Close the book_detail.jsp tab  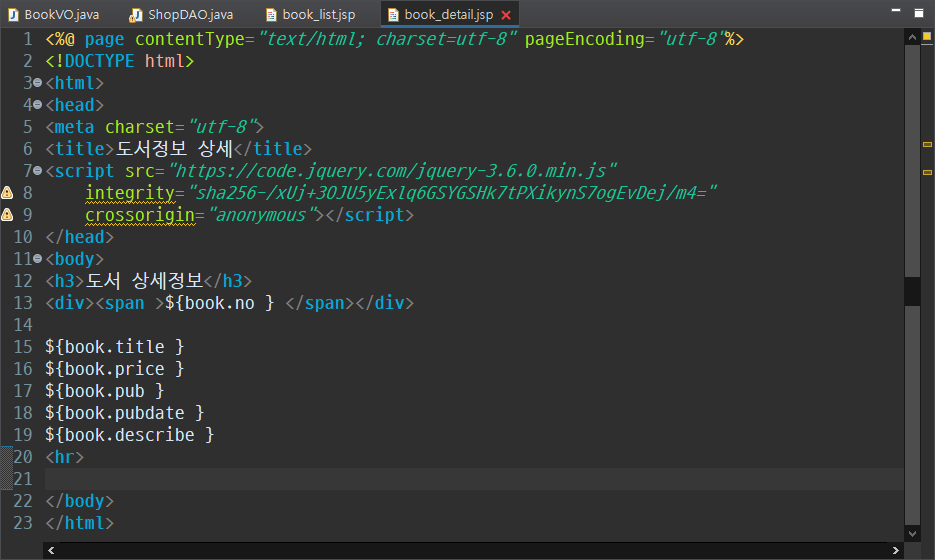[506, 15]
